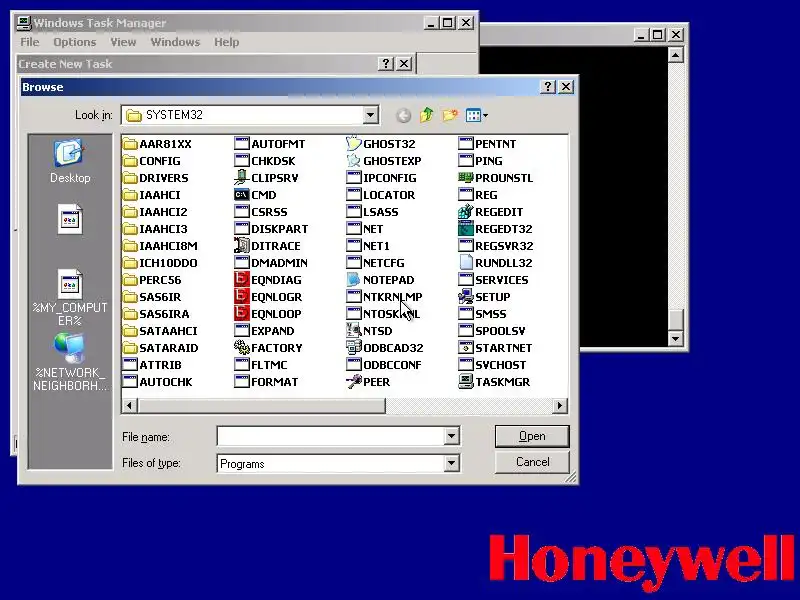Select the NETCFG file entry
The width and height of the screenshot is (800, 600).
376,263
